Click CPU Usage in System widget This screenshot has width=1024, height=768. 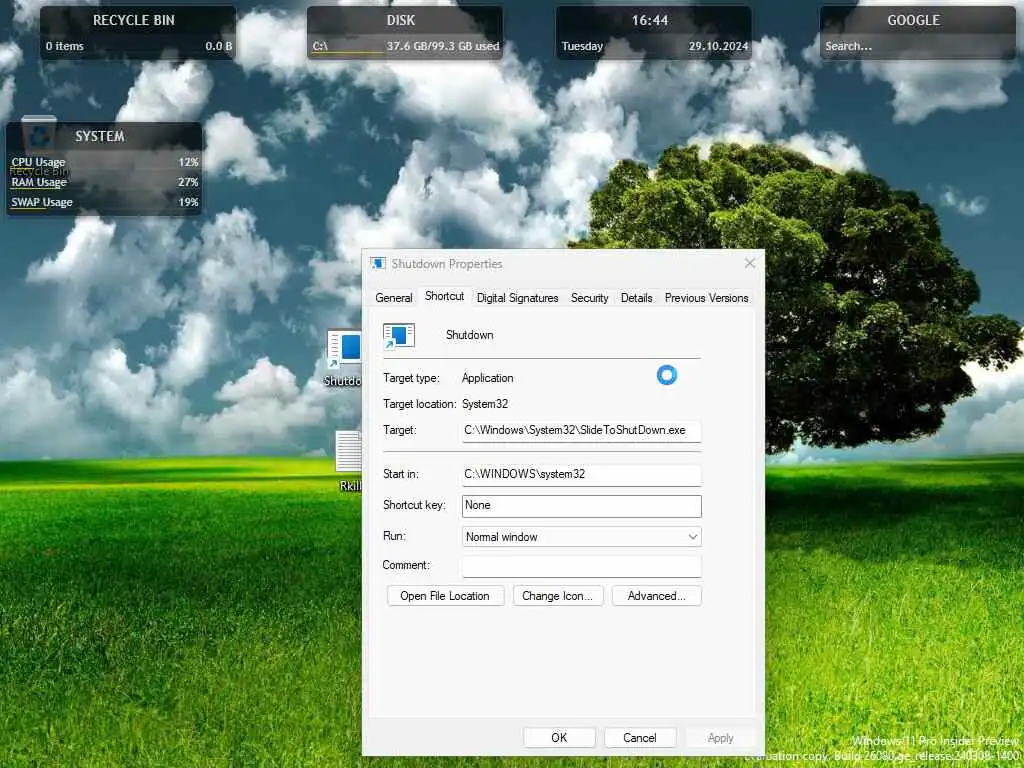[104, 162]
